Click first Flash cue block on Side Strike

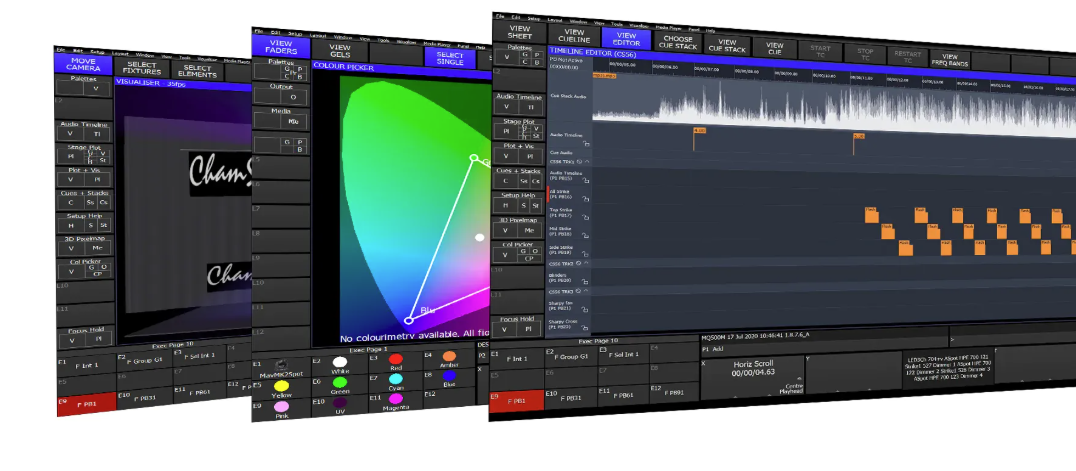(x=905, y=248)
